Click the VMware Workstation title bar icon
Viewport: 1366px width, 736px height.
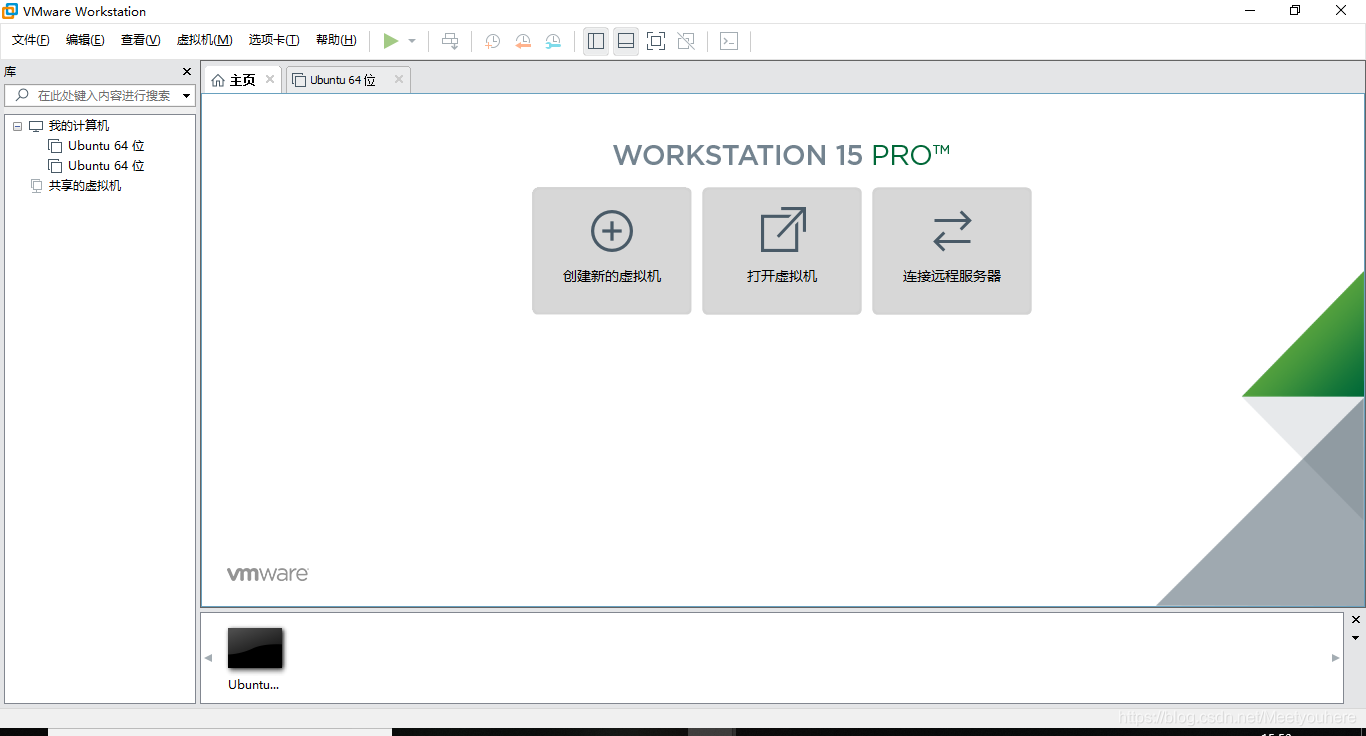[x=10, y=11]
